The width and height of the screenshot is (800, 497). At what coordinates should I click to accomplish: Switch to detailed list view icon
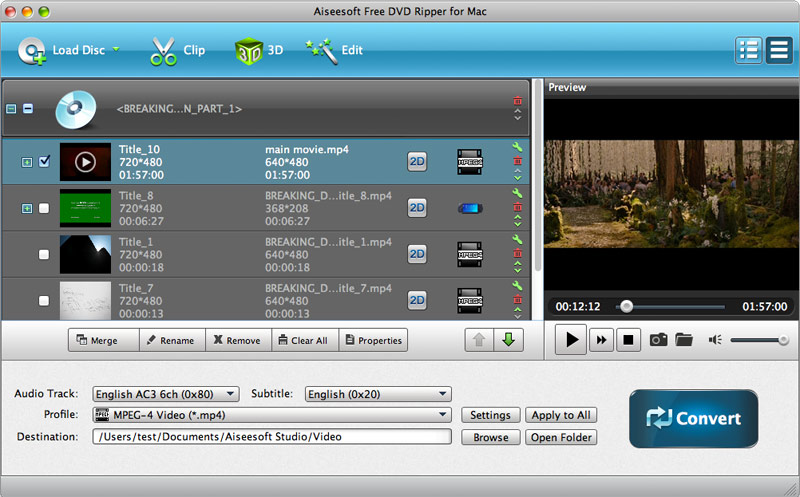click(748, 50)
